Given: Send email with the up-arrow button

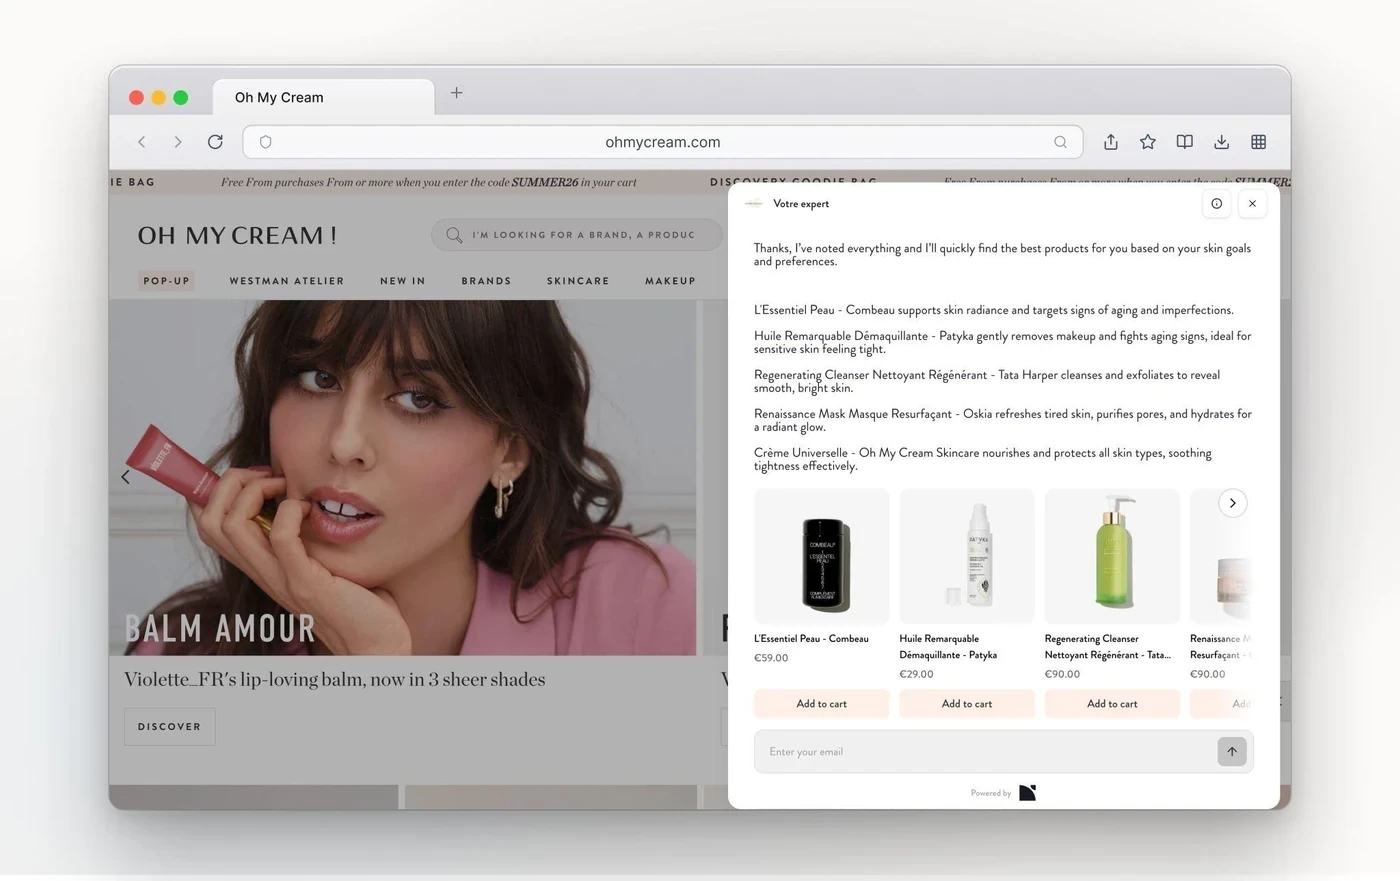Looking at the screenshot, I should pyautogui.click(x=1232, y=752).
